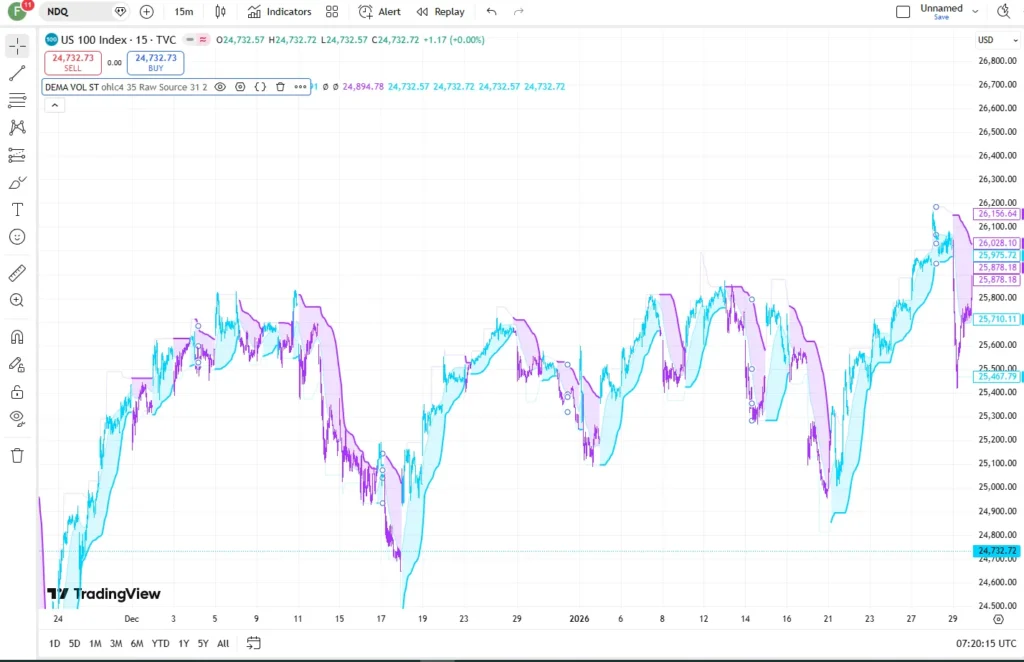Screen dimensions: 1024x662
Task: Toggle lock all drawings
Action: click(x=18, y=392)
